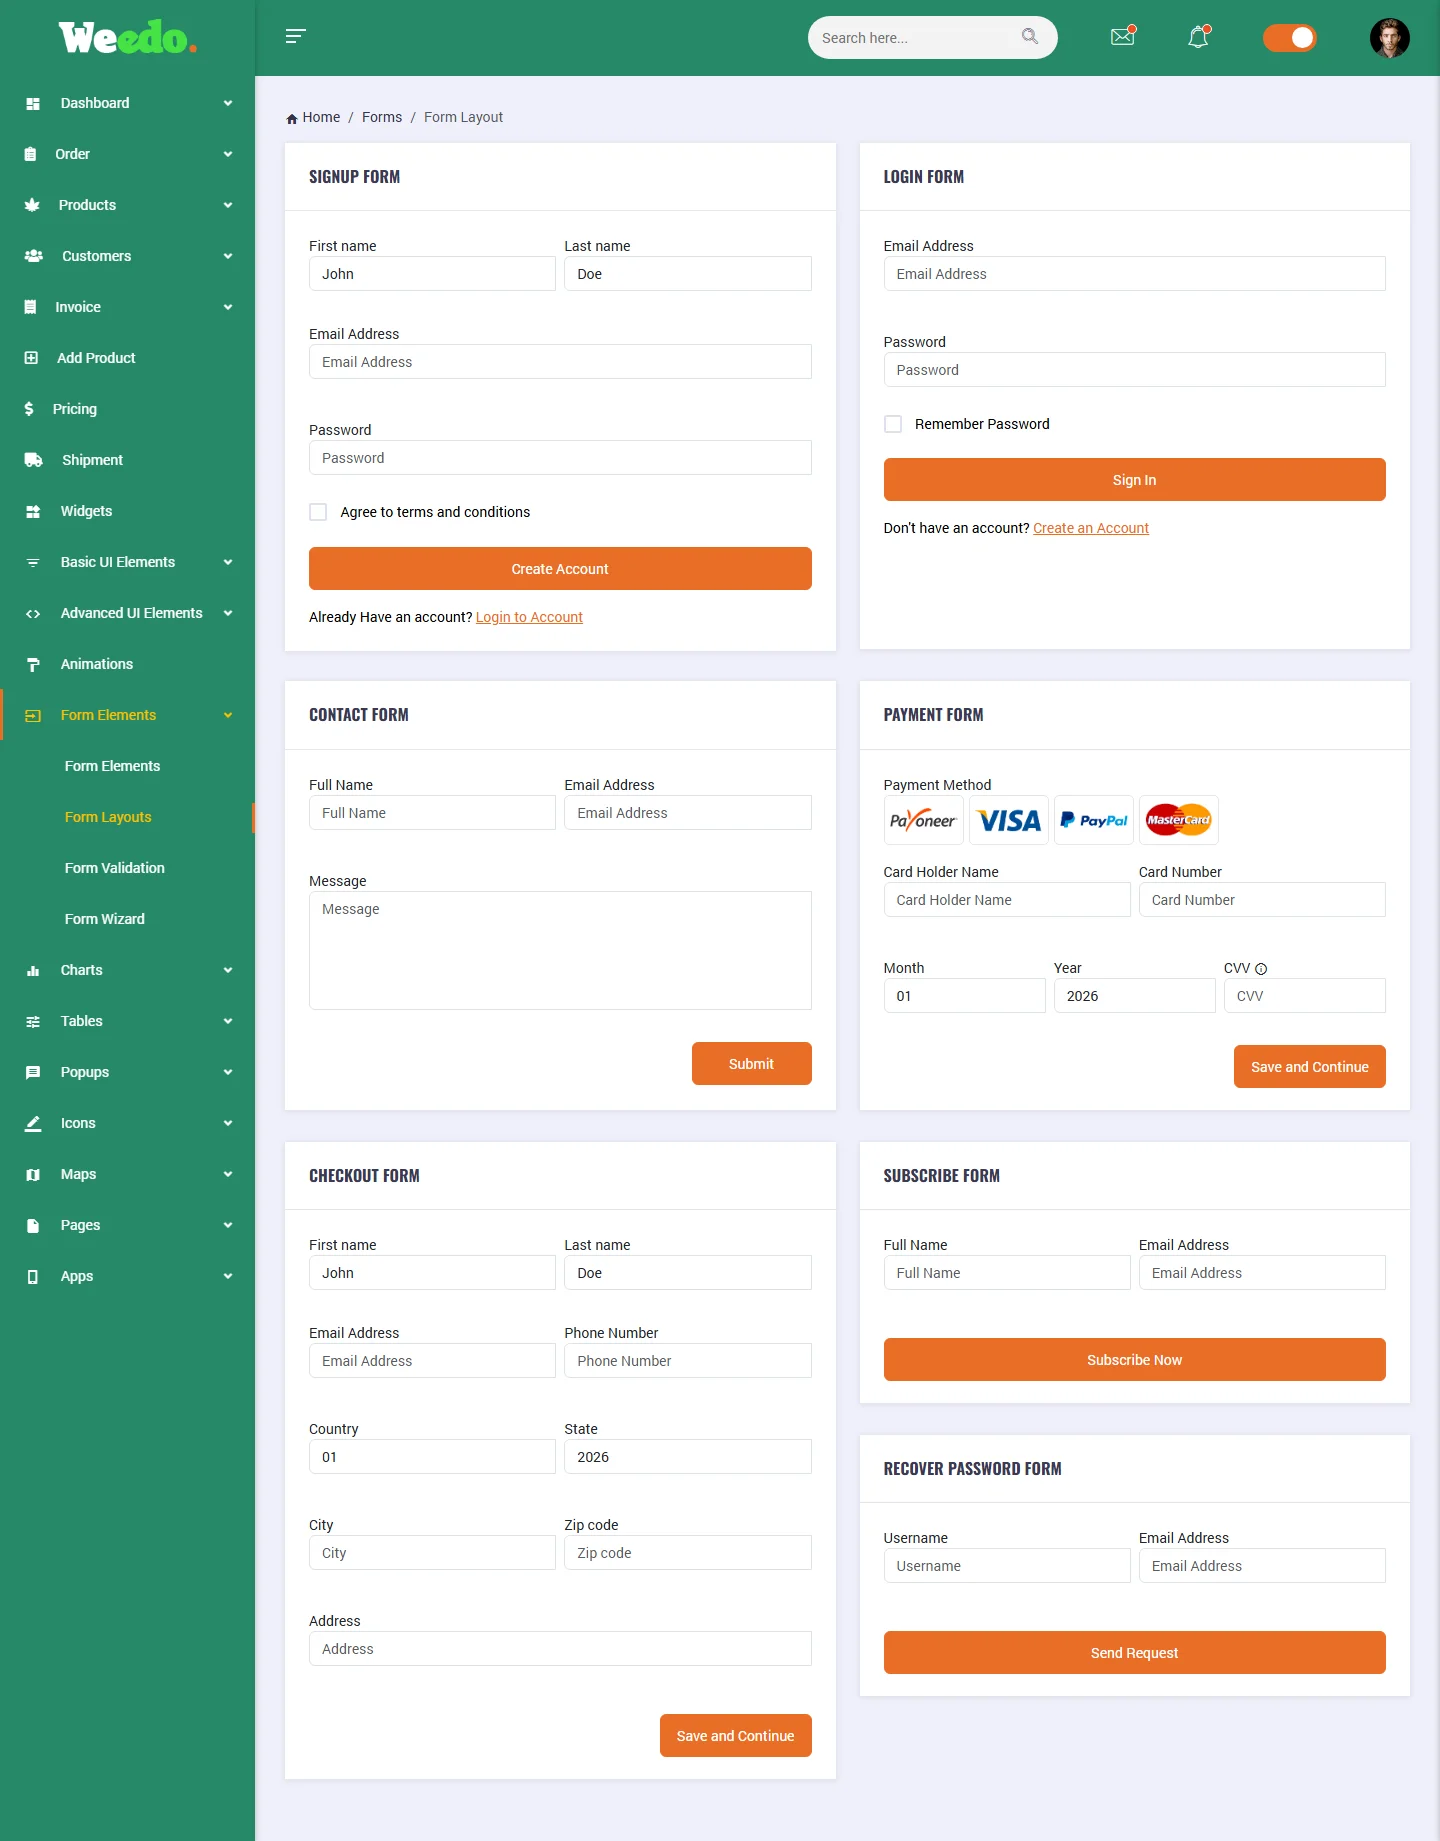Open the checkout State dropdown
Viewport: 1440px width, 1841px height.
(688, 1457)
